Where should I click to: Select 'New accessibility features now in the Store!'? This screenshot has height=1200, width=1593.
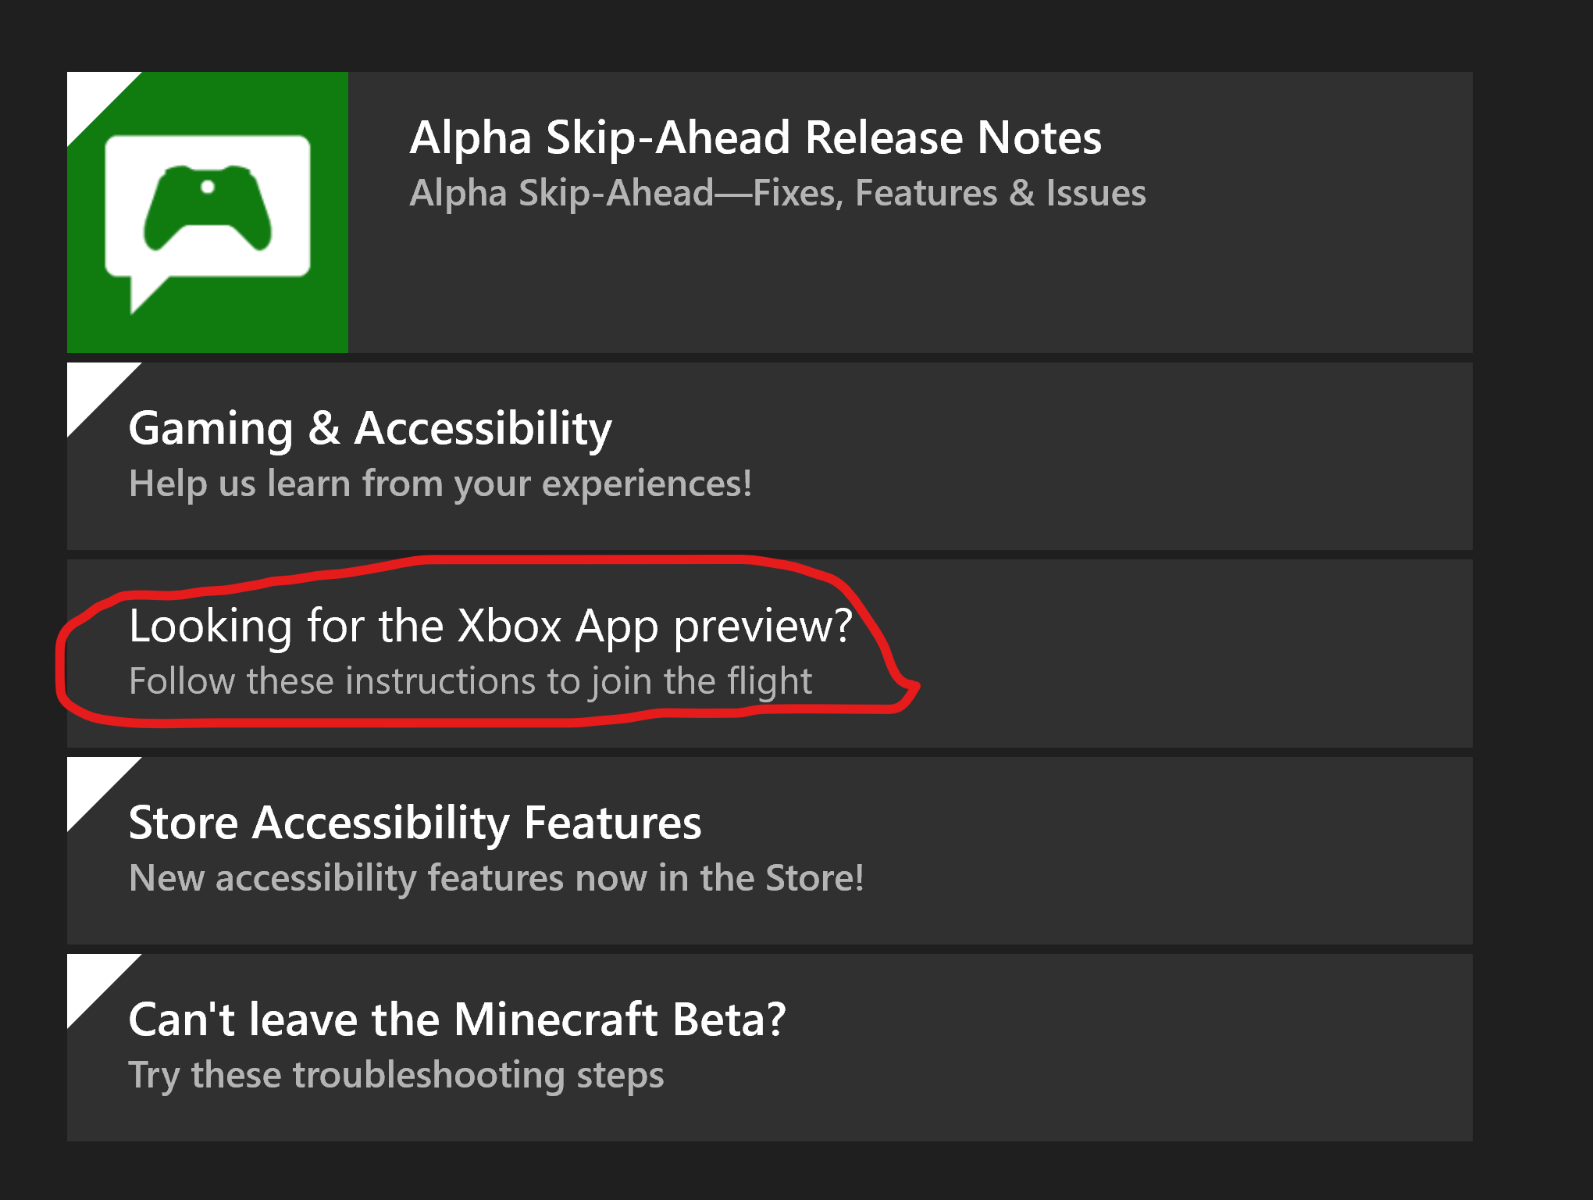496,878
